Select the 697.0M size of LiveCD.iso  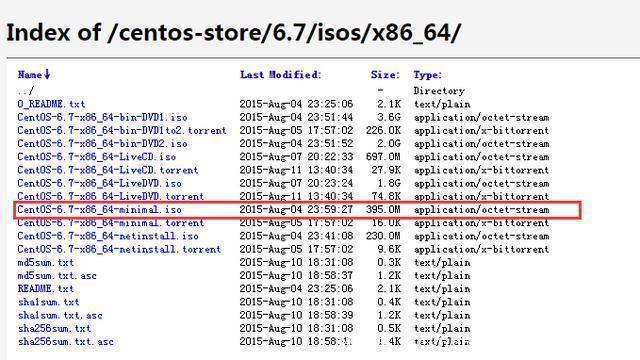coord(383,157)
